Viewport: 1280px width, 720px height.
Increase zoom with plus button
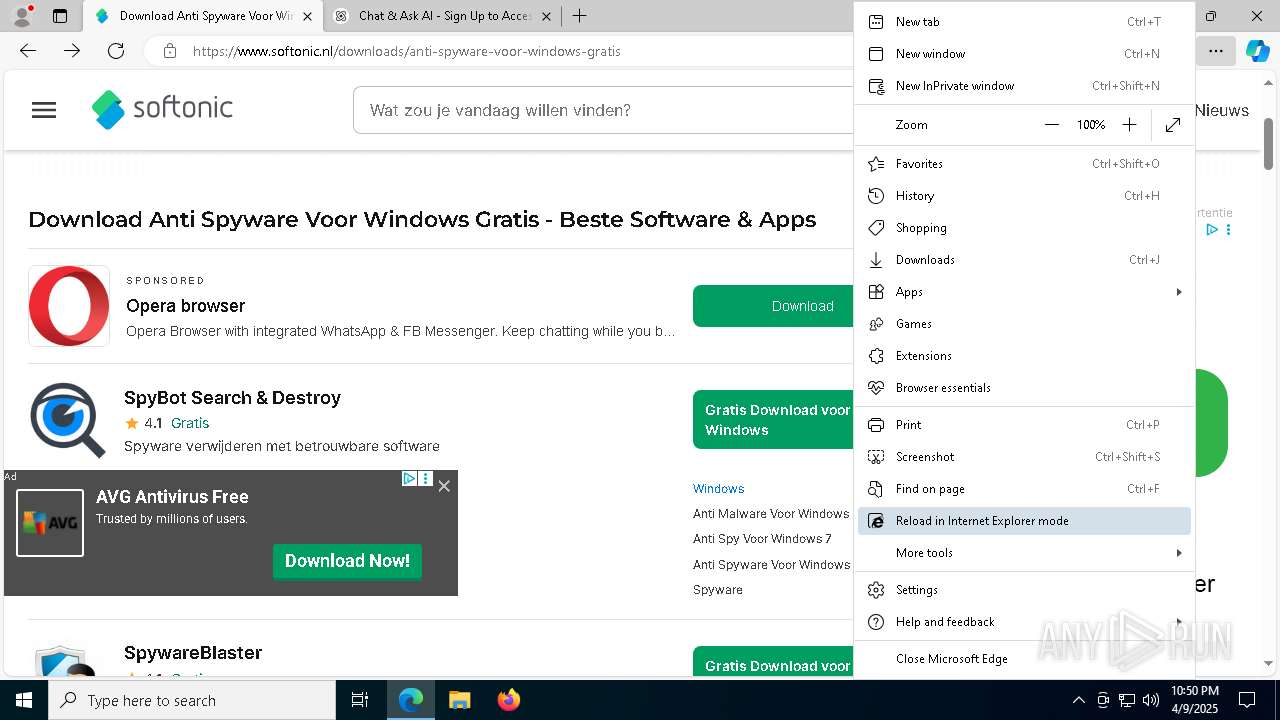pos(1129,125)
